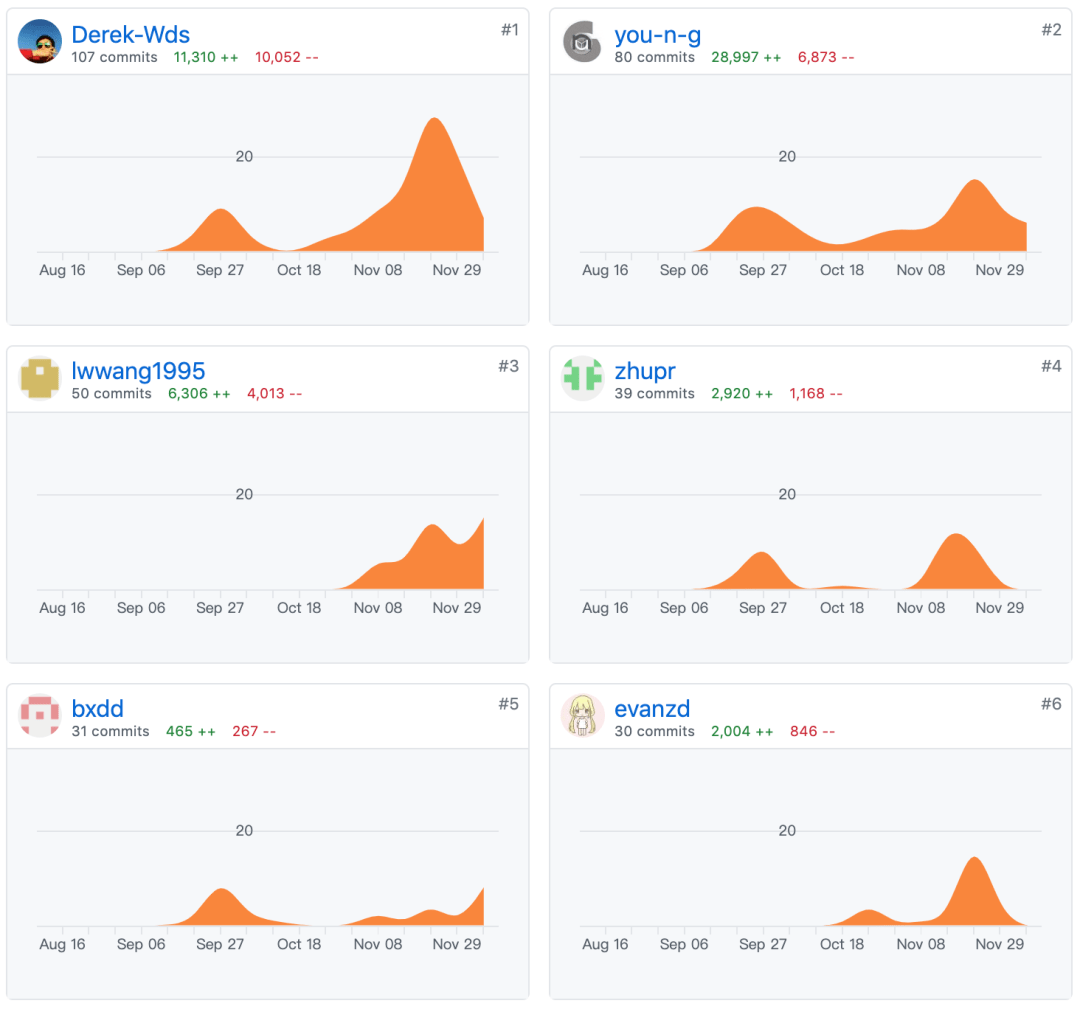Viewport: 1080px width, 1009px height.
Task: Click zhupr green identicon avatar
Action: coord(583,378)
